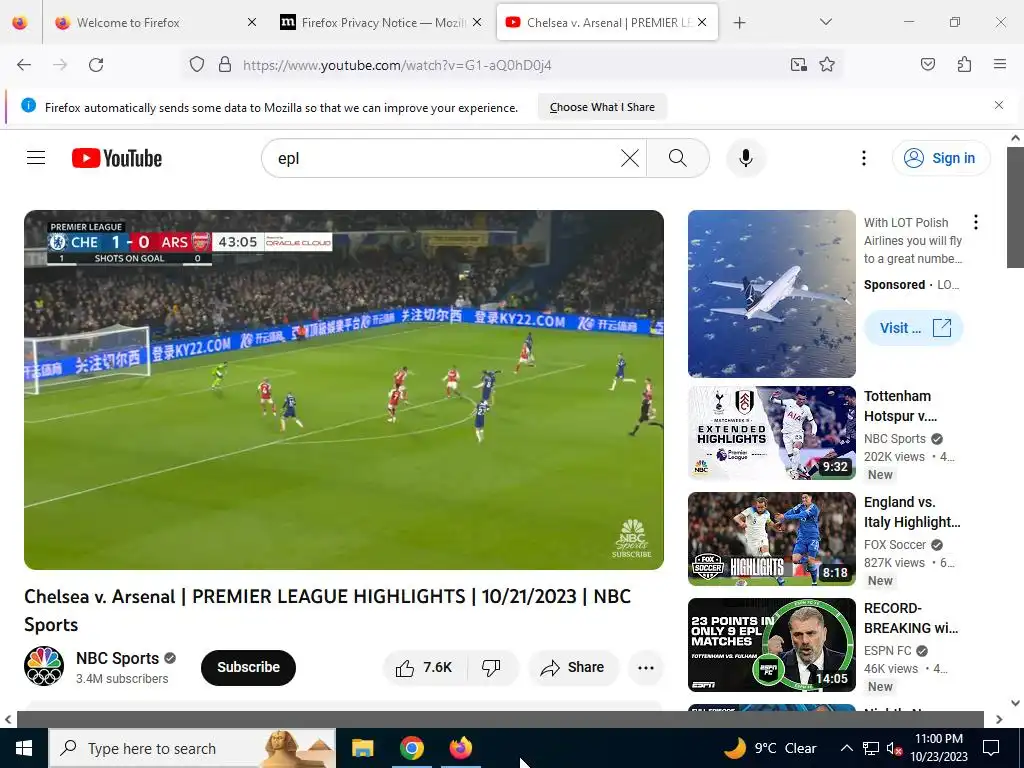Click the Visit sponsored ad button
1024x768 pixels.
913,328
